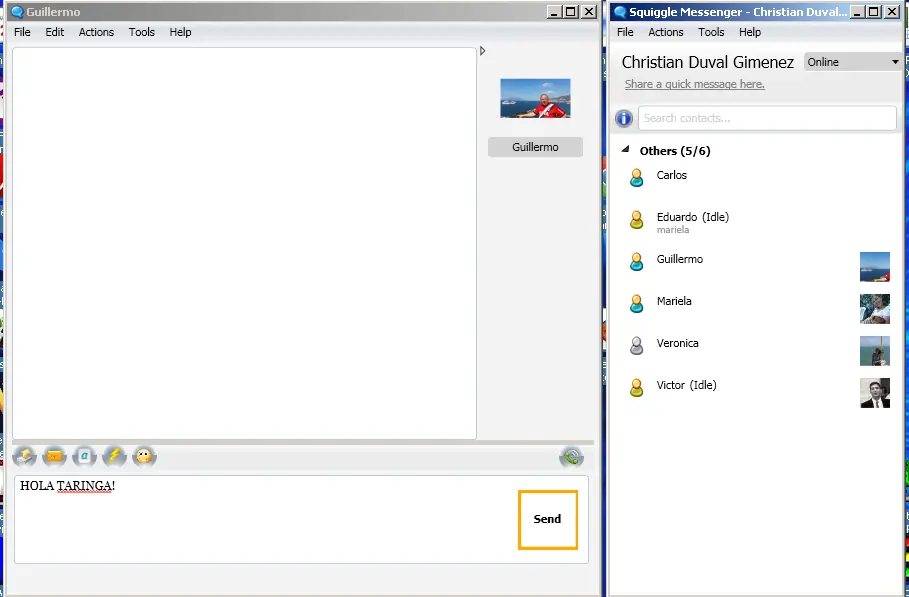Screen dimensions: 909x597
Task: Click Eduardo's idle status icon
Action: point(637,220)
